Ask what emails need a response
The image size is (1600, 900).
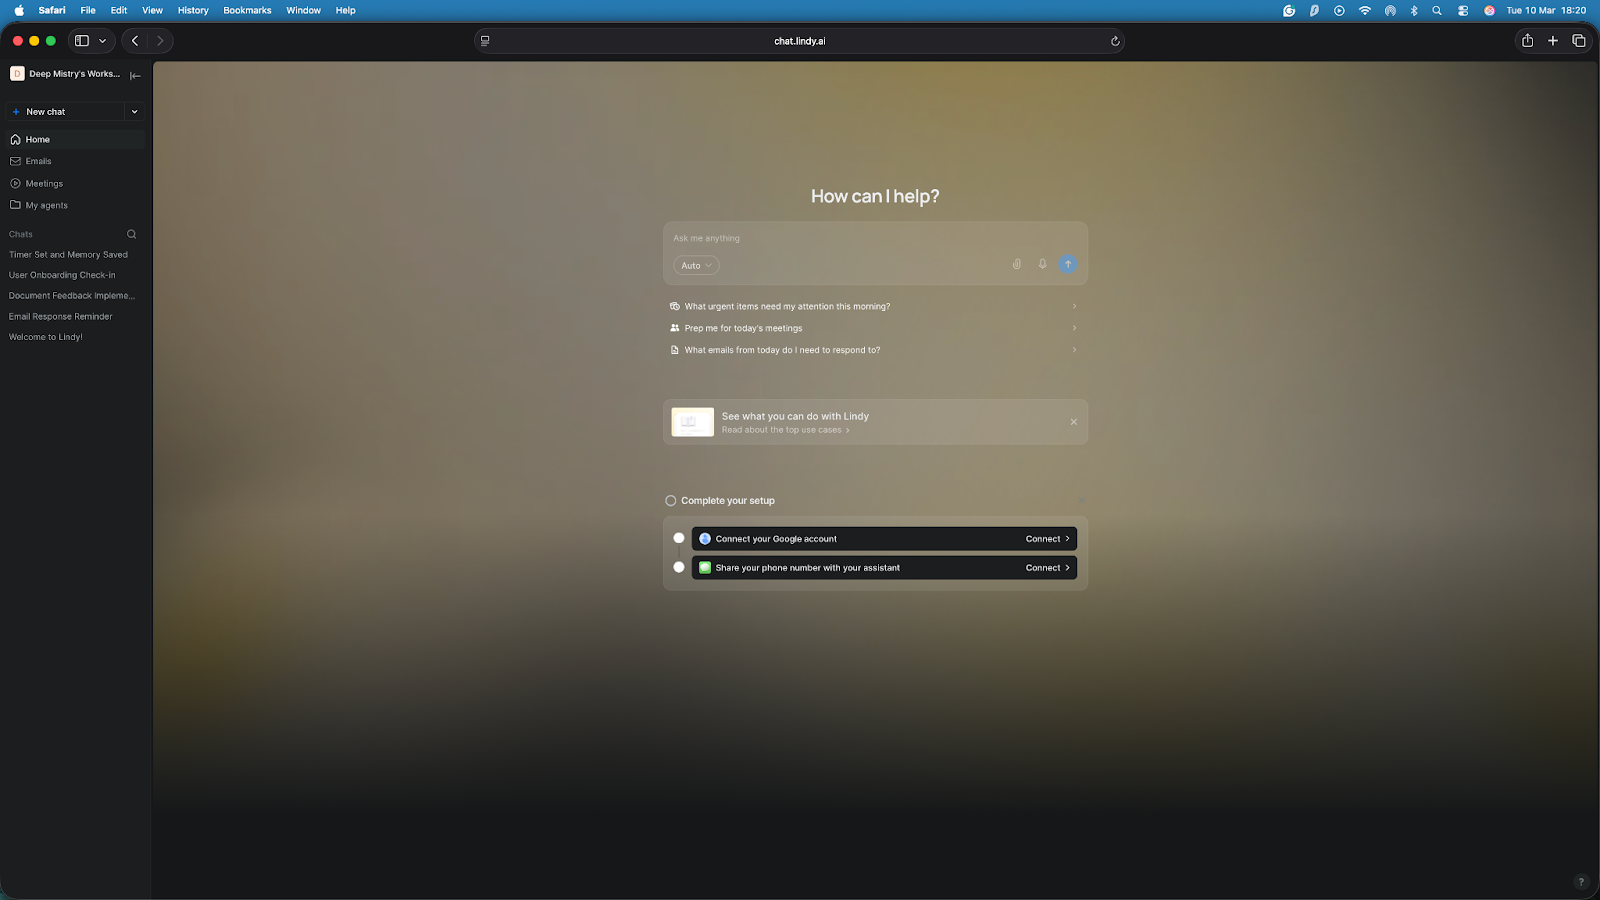tap(875, 350)
